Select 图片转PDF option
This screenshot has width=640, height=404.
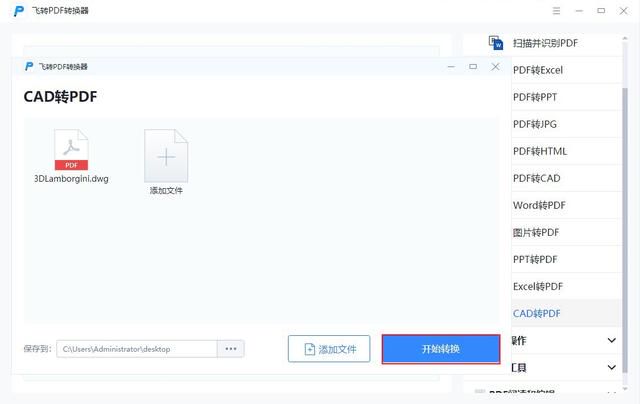pos(536,233)
